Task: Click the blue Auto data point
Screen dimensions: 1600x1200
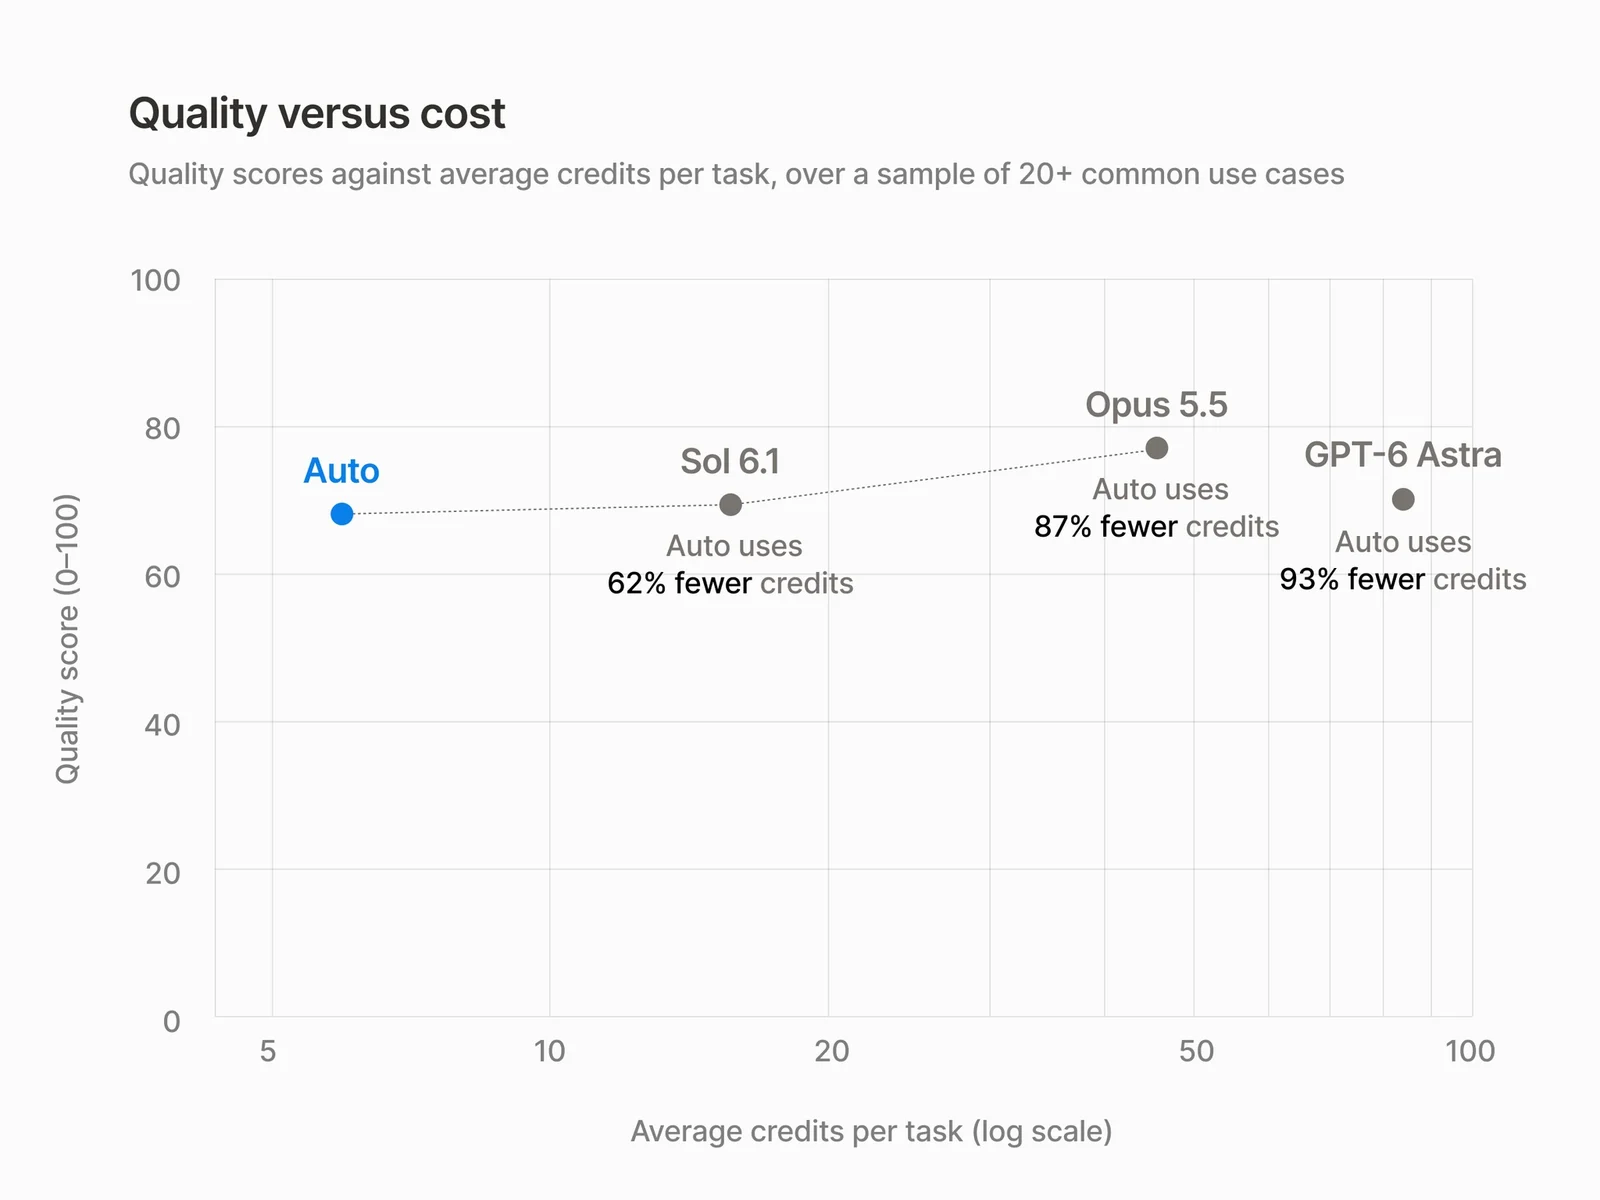Action: point(342,514)
